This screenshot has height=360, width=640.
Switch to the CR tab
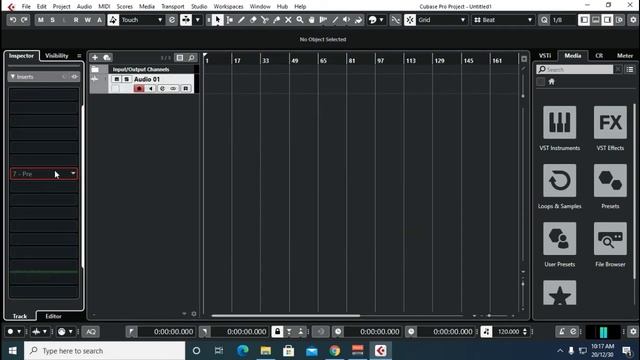point(599,56)
